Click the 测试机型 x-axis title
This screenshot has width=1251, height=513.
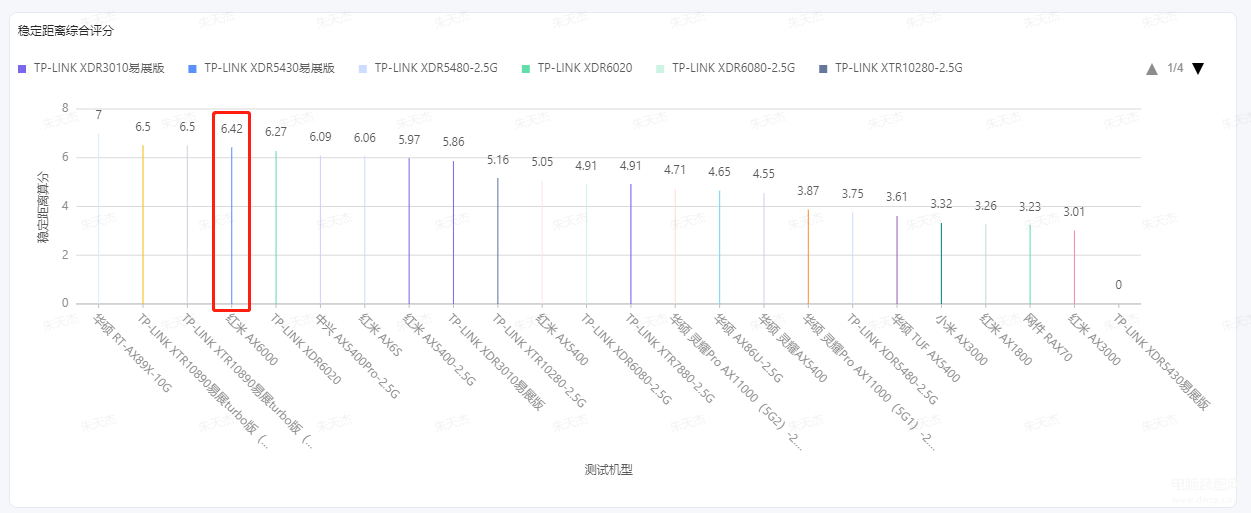click(x=608, y=470)
